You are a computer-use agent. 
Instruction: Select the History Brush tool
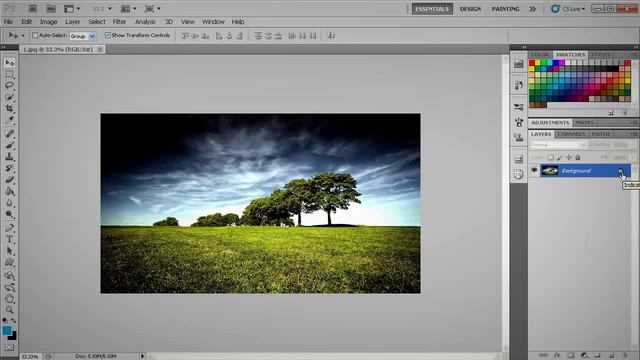pos(9,168)
